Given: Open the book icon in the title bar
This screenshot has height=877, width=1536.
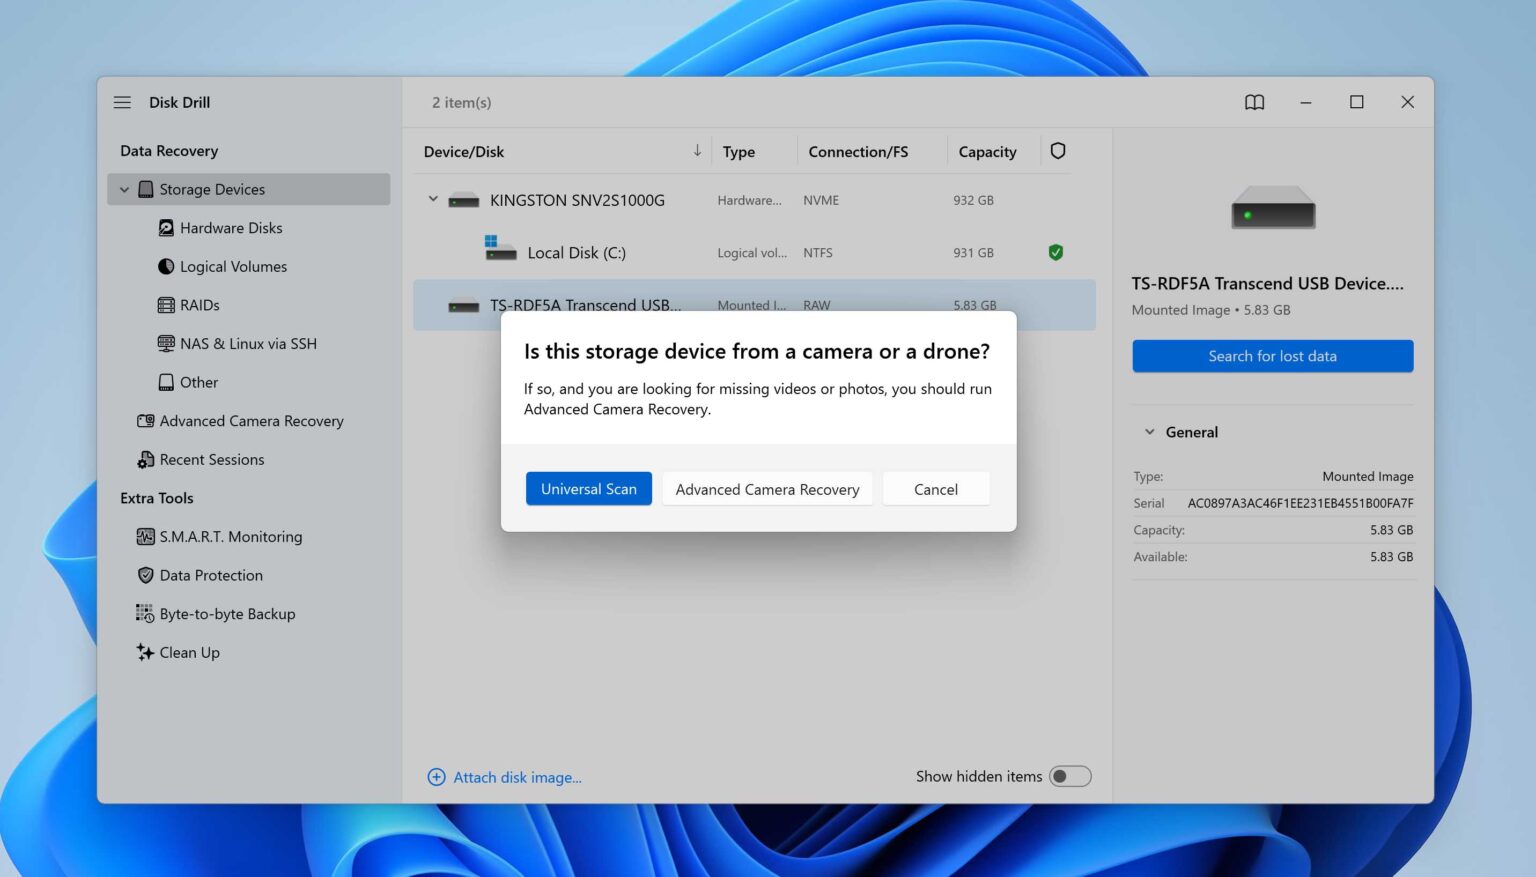Looking at the screenshot, I should [1254, 101].
